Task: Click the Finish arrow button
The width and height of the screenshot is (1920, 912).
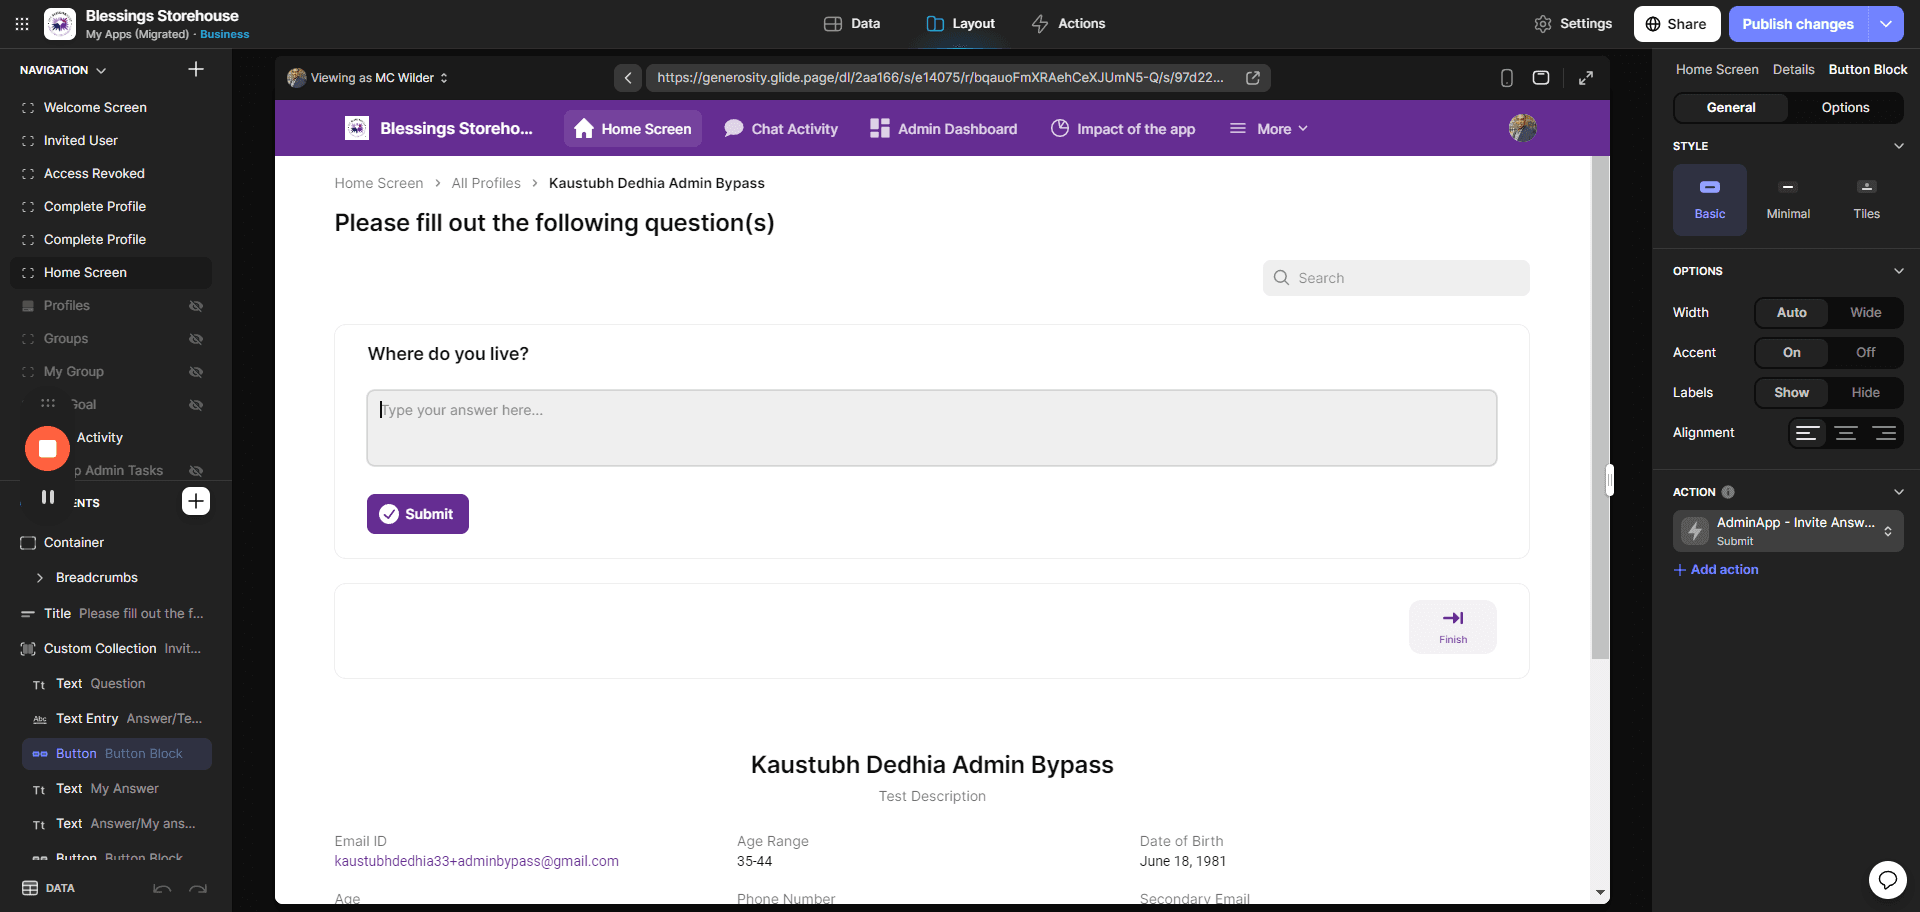Action: pyautogui.click(x=1453, y=627)
